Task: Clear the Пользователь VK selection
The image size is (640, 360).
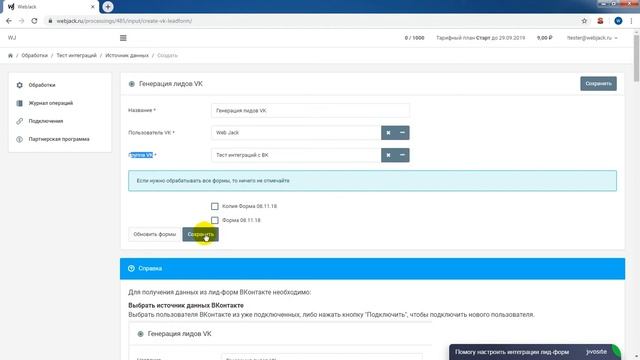Action: point(388,133)
